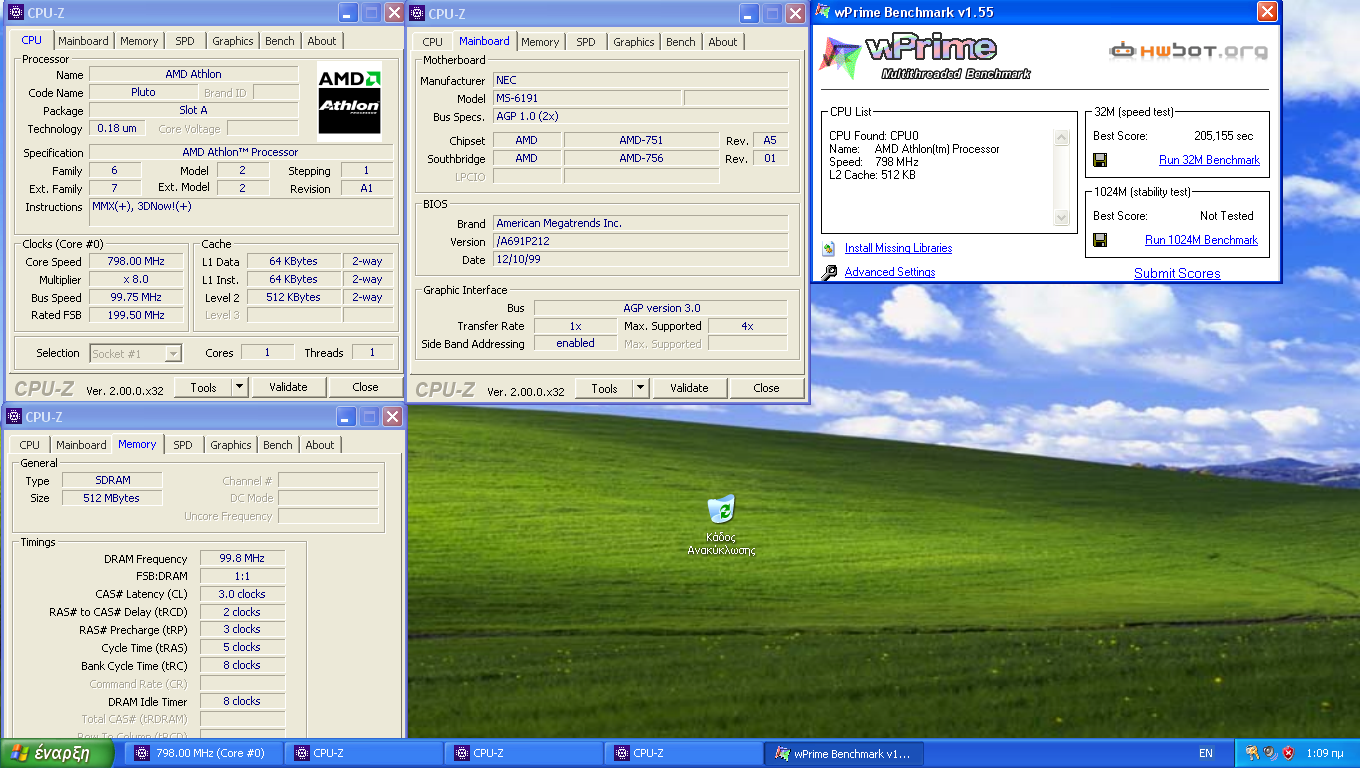Click the floppy save icon under 32M test
Image resolution: width=1360 pixels, height=768 pixels.
(x=1100, y=160)
